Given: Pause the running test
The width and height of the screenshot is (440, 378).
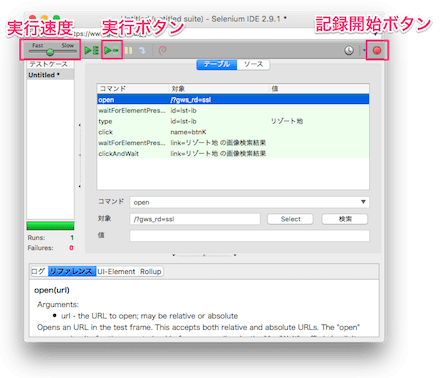Looking at the screenshot, I should [x=128, y=51].
